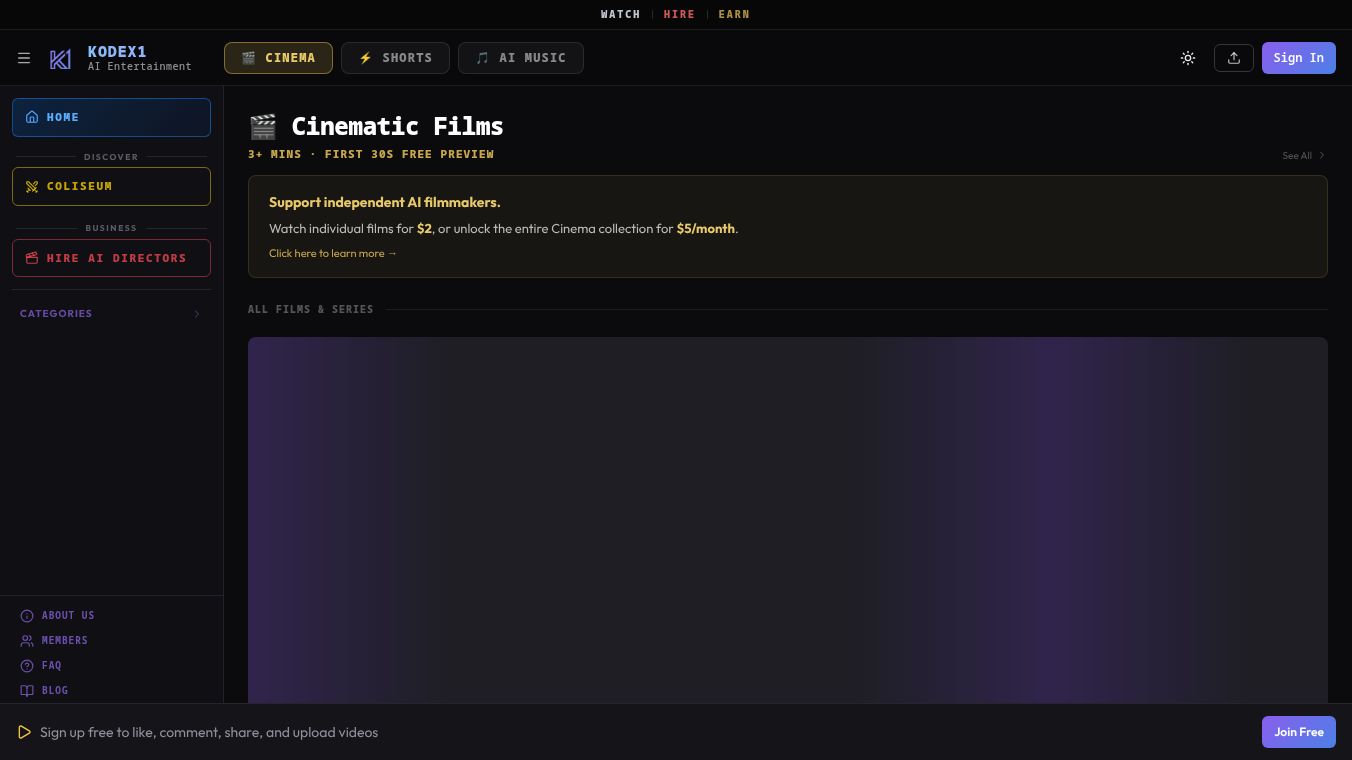Follow the 'Click here to learn more' link
The height and width of the screenshot is (760, 1352).
click(333, 254)
